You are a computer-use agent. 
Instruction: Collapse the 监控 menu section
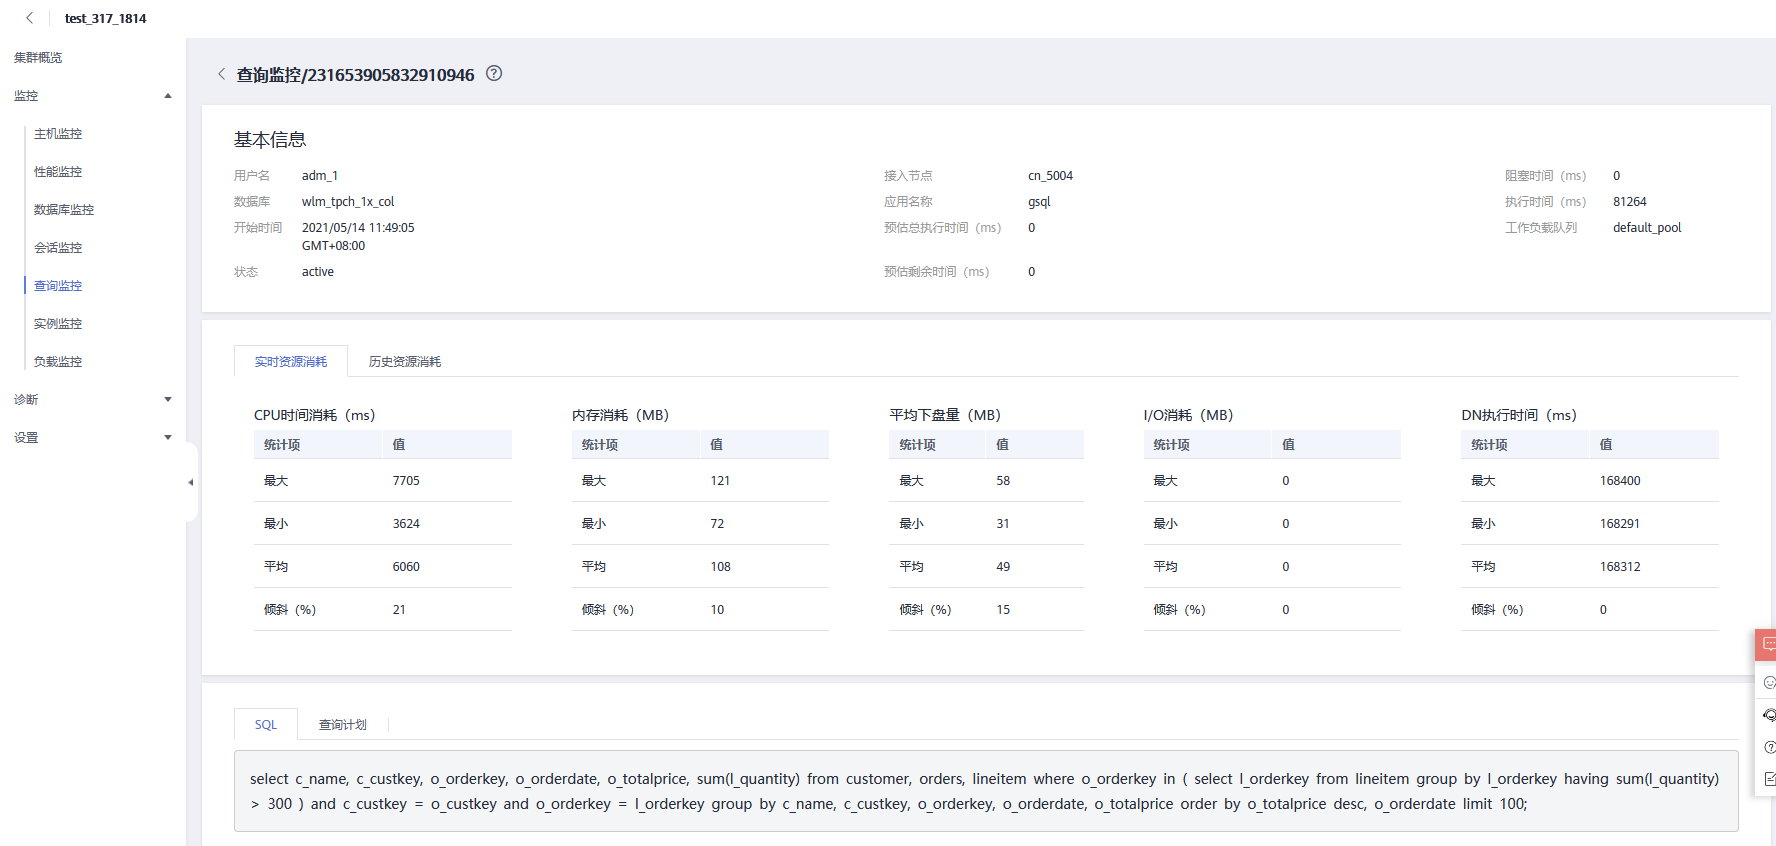click(x=168, y=96)
